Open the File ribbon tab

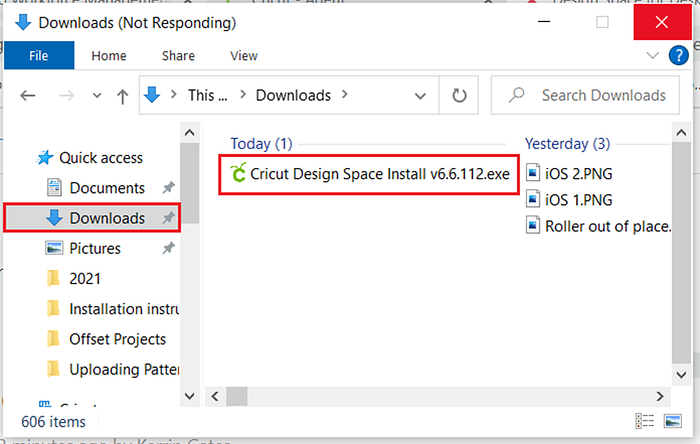tap(39, 55)
